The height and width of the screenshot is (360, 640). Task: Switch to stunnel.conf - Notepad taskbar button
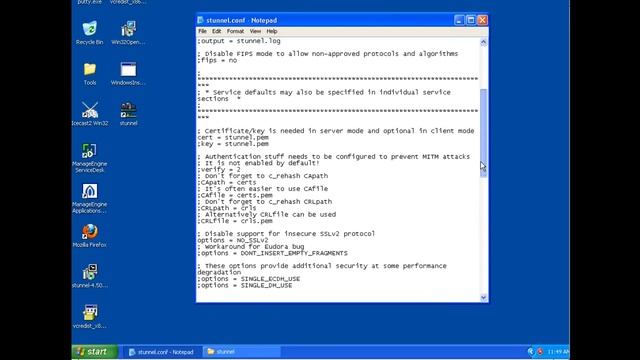point(161,352)
